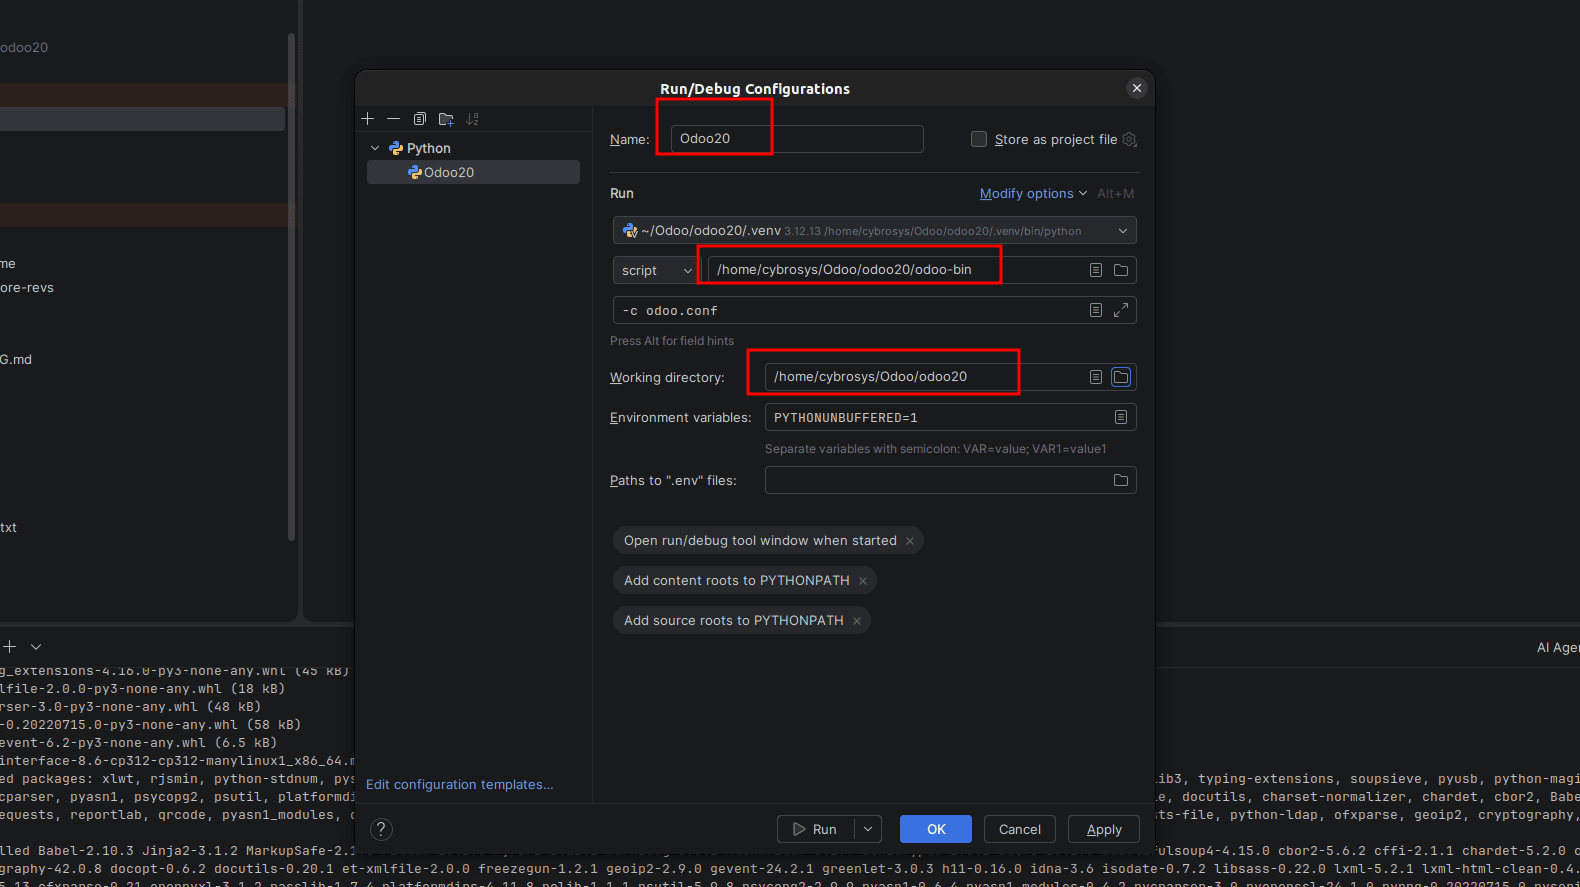This screenshot has height=887, width=1580.
Task: Confirm with the OK button
Action: pyautogui.click(x=936, y=829)
